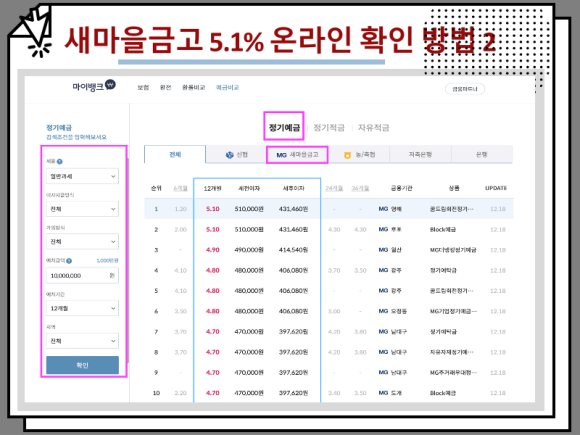Click the MG logo in rank 2 row
The image size is (580, 435).
[383, 229]
